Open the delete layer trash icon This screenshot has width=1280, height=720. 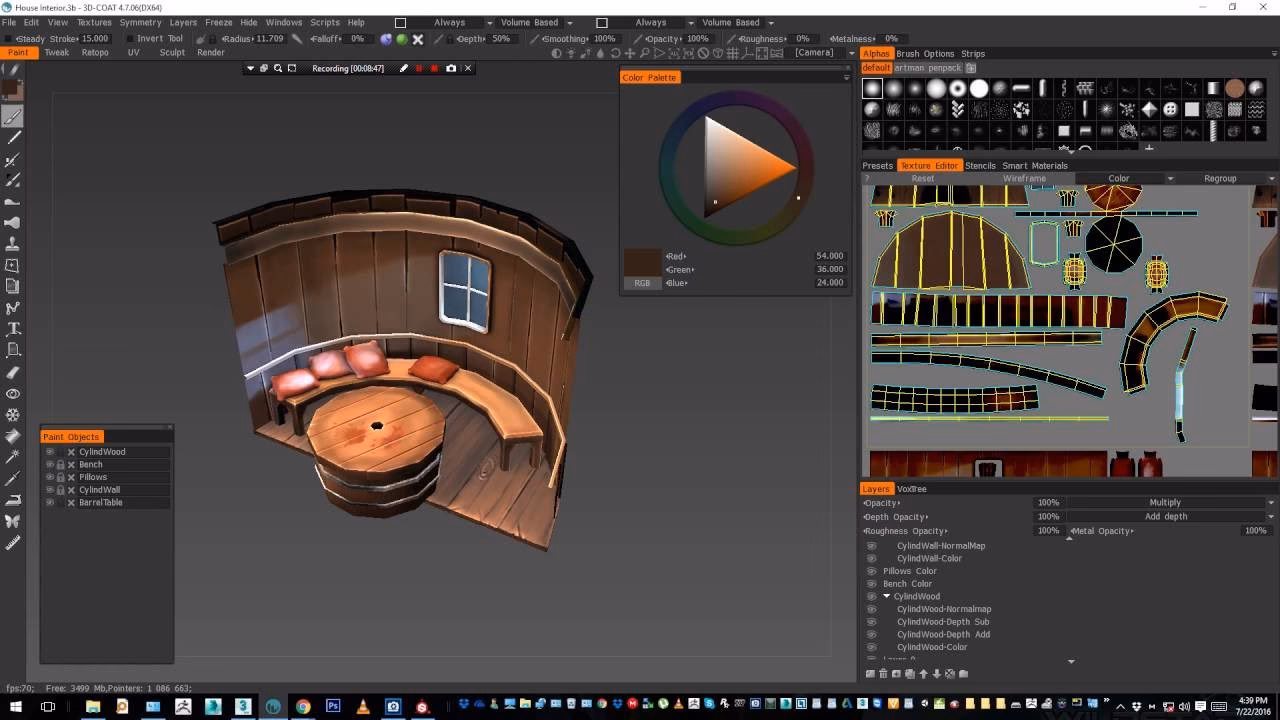coord(883,674)
